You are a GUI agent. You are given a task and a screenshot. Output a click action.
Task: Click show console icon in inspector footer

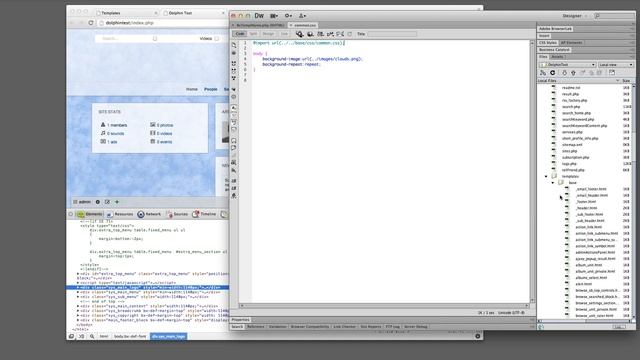(x=81, y=336)
